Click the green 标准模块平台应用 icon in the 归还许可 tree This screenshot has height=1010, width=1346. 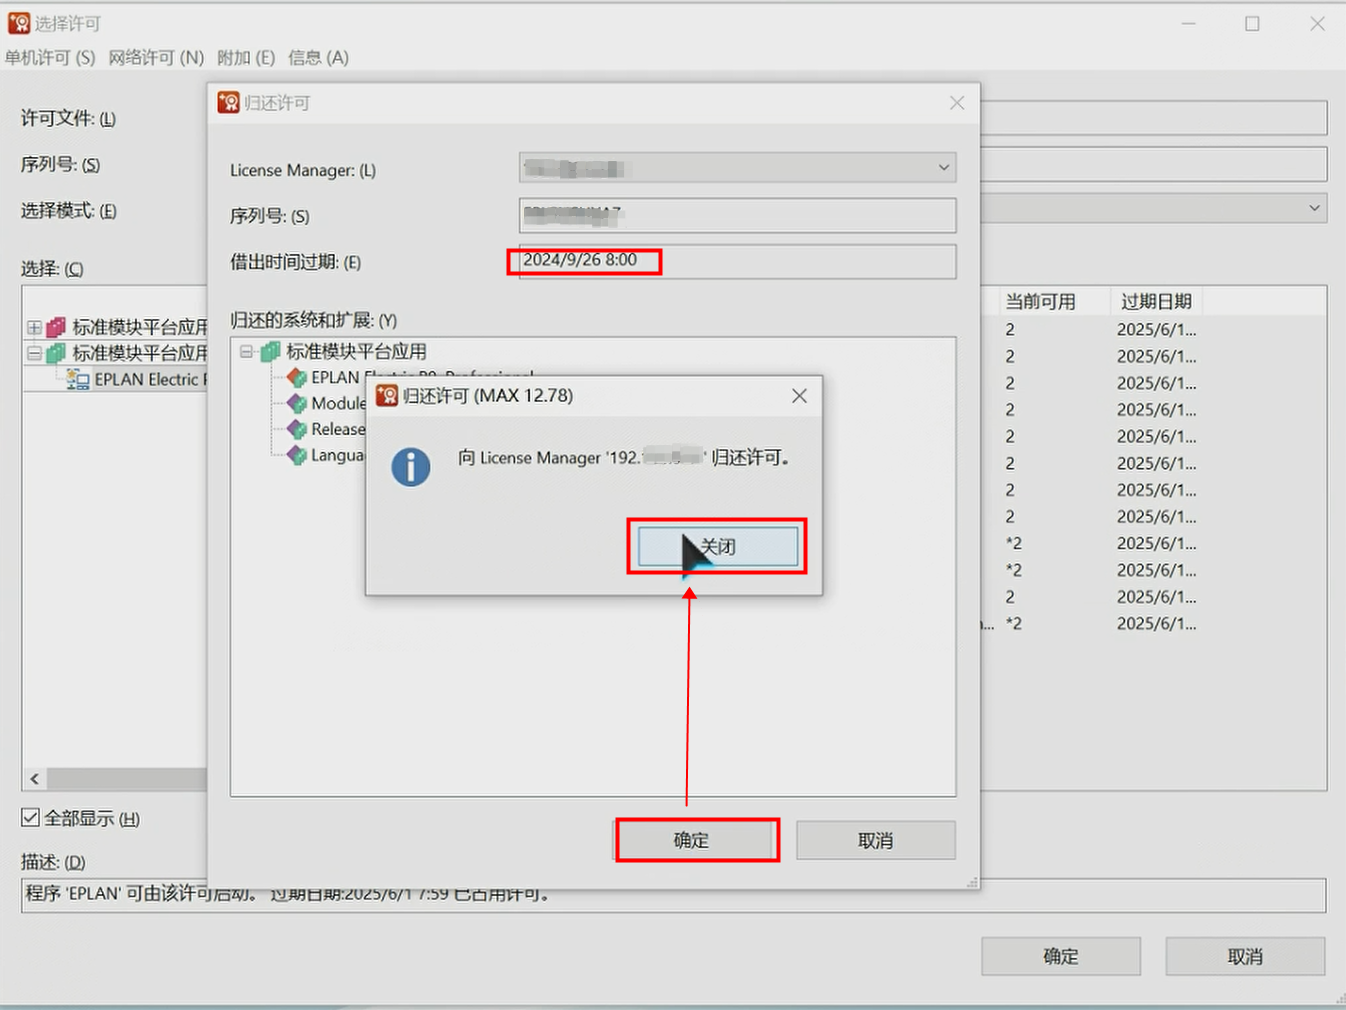click(270, 352)
